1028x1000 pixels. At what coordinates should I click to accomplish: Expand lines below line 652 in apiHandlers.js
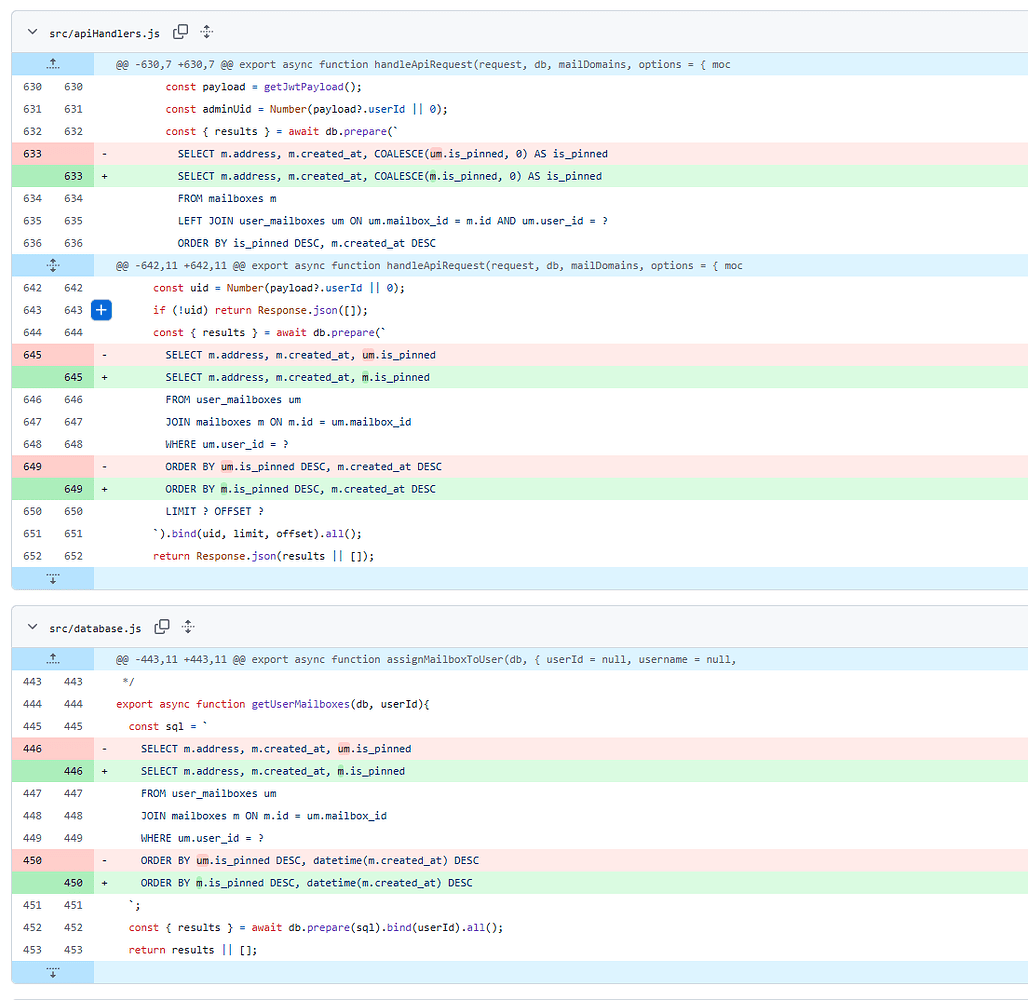[x=53, y=578]
